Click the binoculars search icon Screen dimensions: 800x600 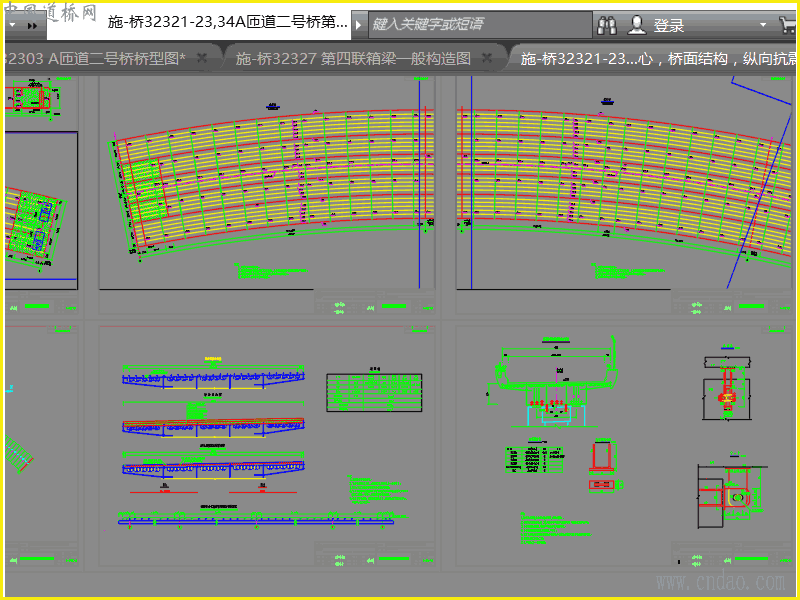(x=607, y=24)
